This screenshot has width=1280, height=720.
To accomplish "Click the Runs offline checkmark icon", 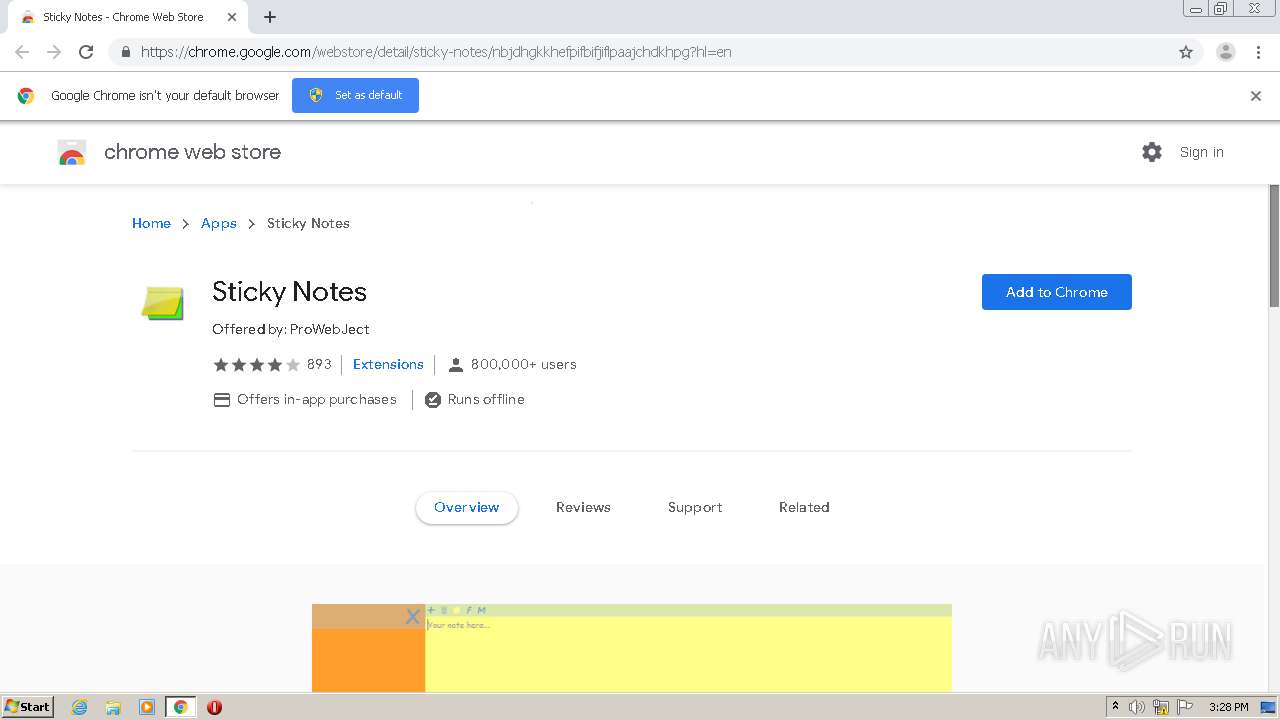I will (433, 400).
